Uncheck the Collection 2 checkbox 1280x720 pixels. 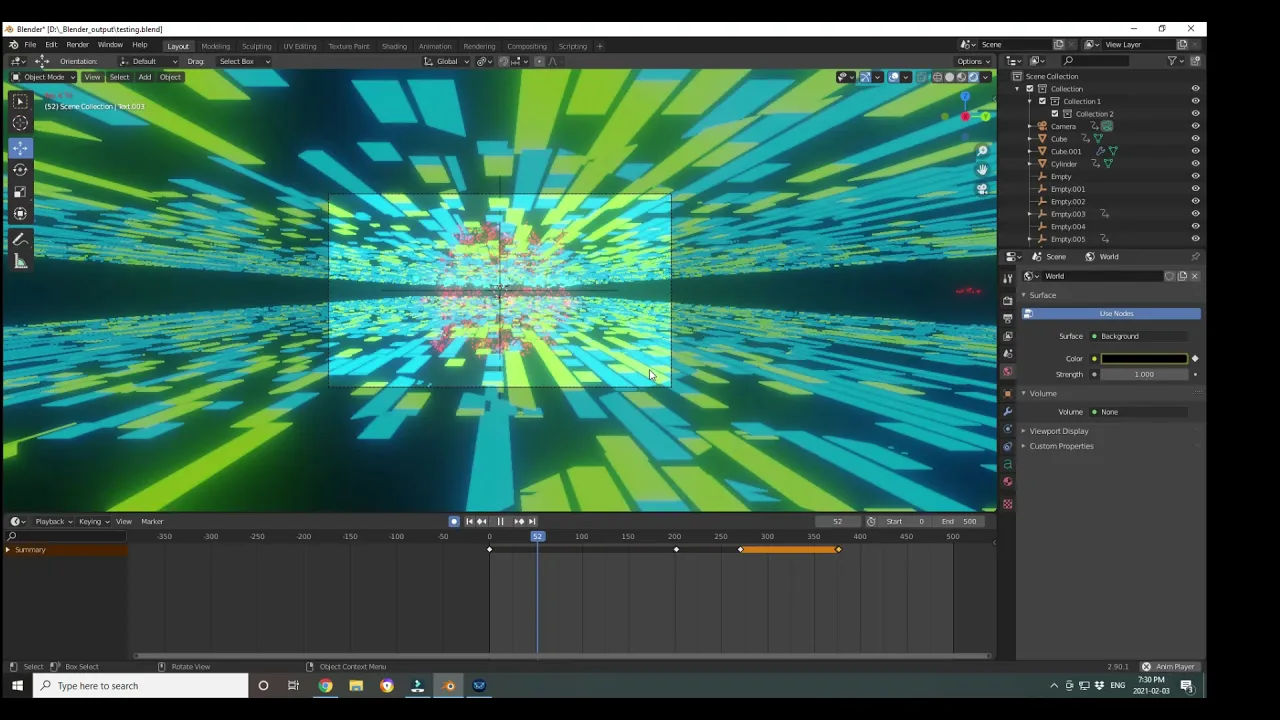(1054, 114)
